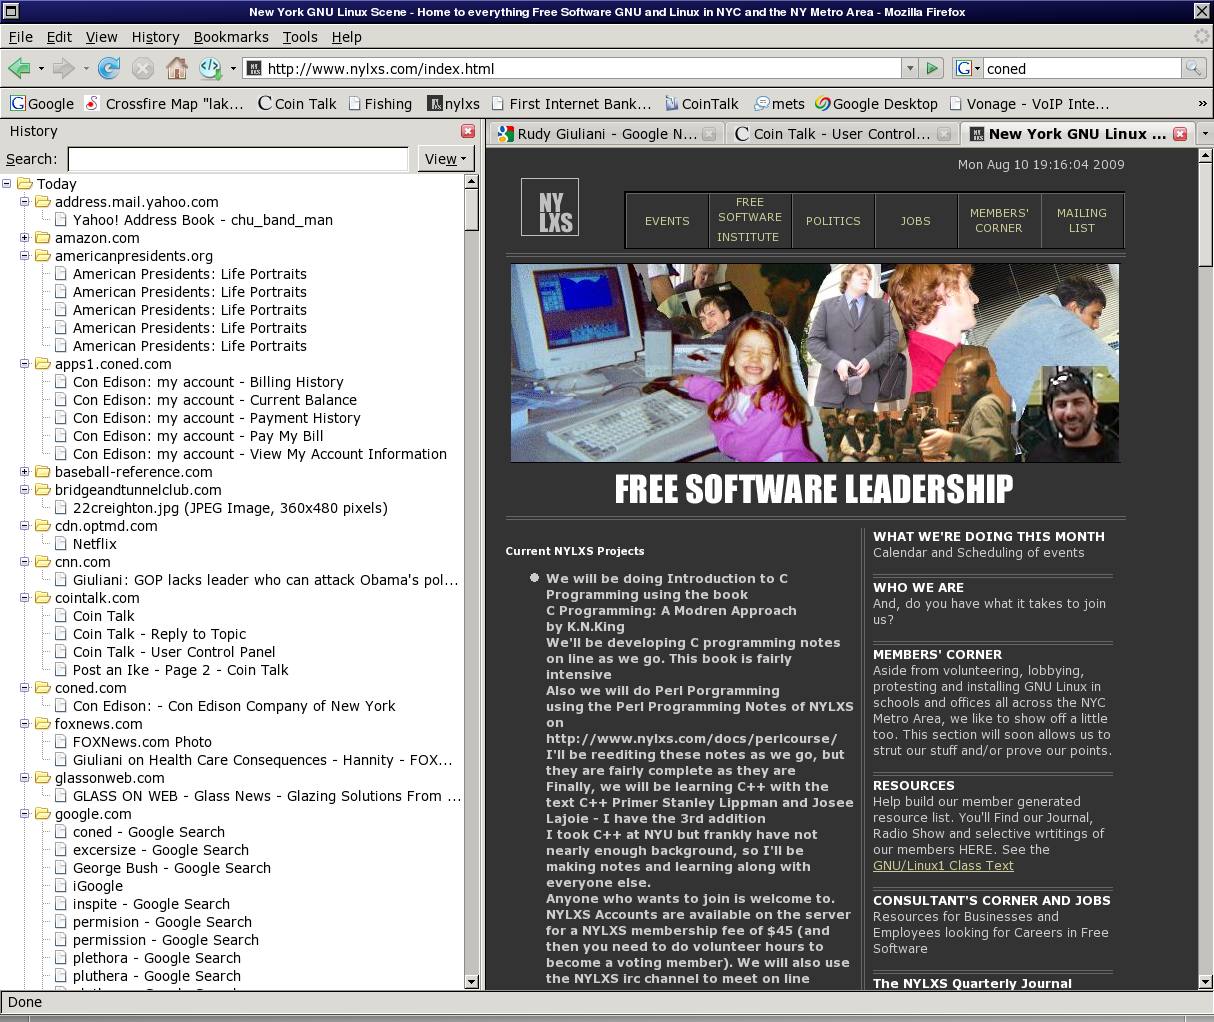The width and height of the screenshot is (1214, 1022).
Task: Open the nylxs bookmark
Action: (453, 103)
